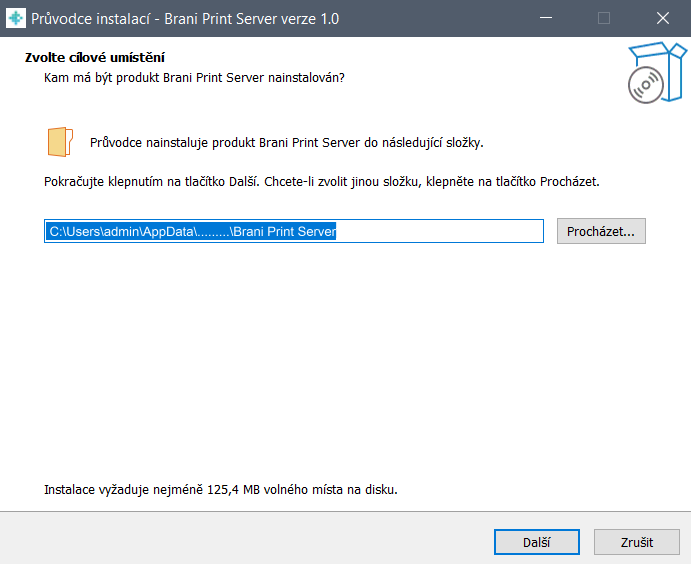This screenshot has width=691, height=564.
Task: Click the heading "Zvolte cílové umístění"
Action: tap(95, 58)
